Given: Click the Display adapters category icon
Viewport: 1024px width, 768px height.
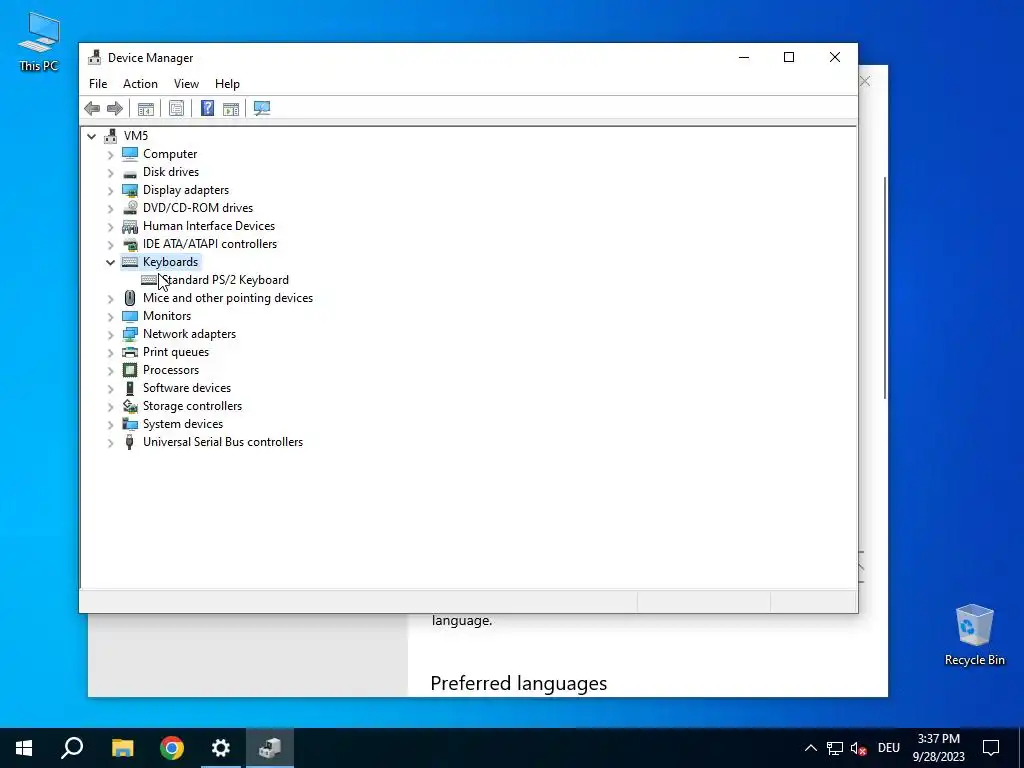Looking at the screenshot, I should point(130,190).
